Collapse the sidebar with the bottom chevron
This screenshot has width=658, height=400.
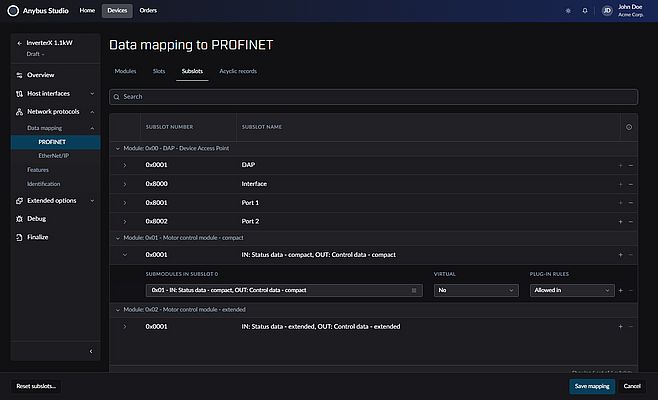[x=91, y=350]
